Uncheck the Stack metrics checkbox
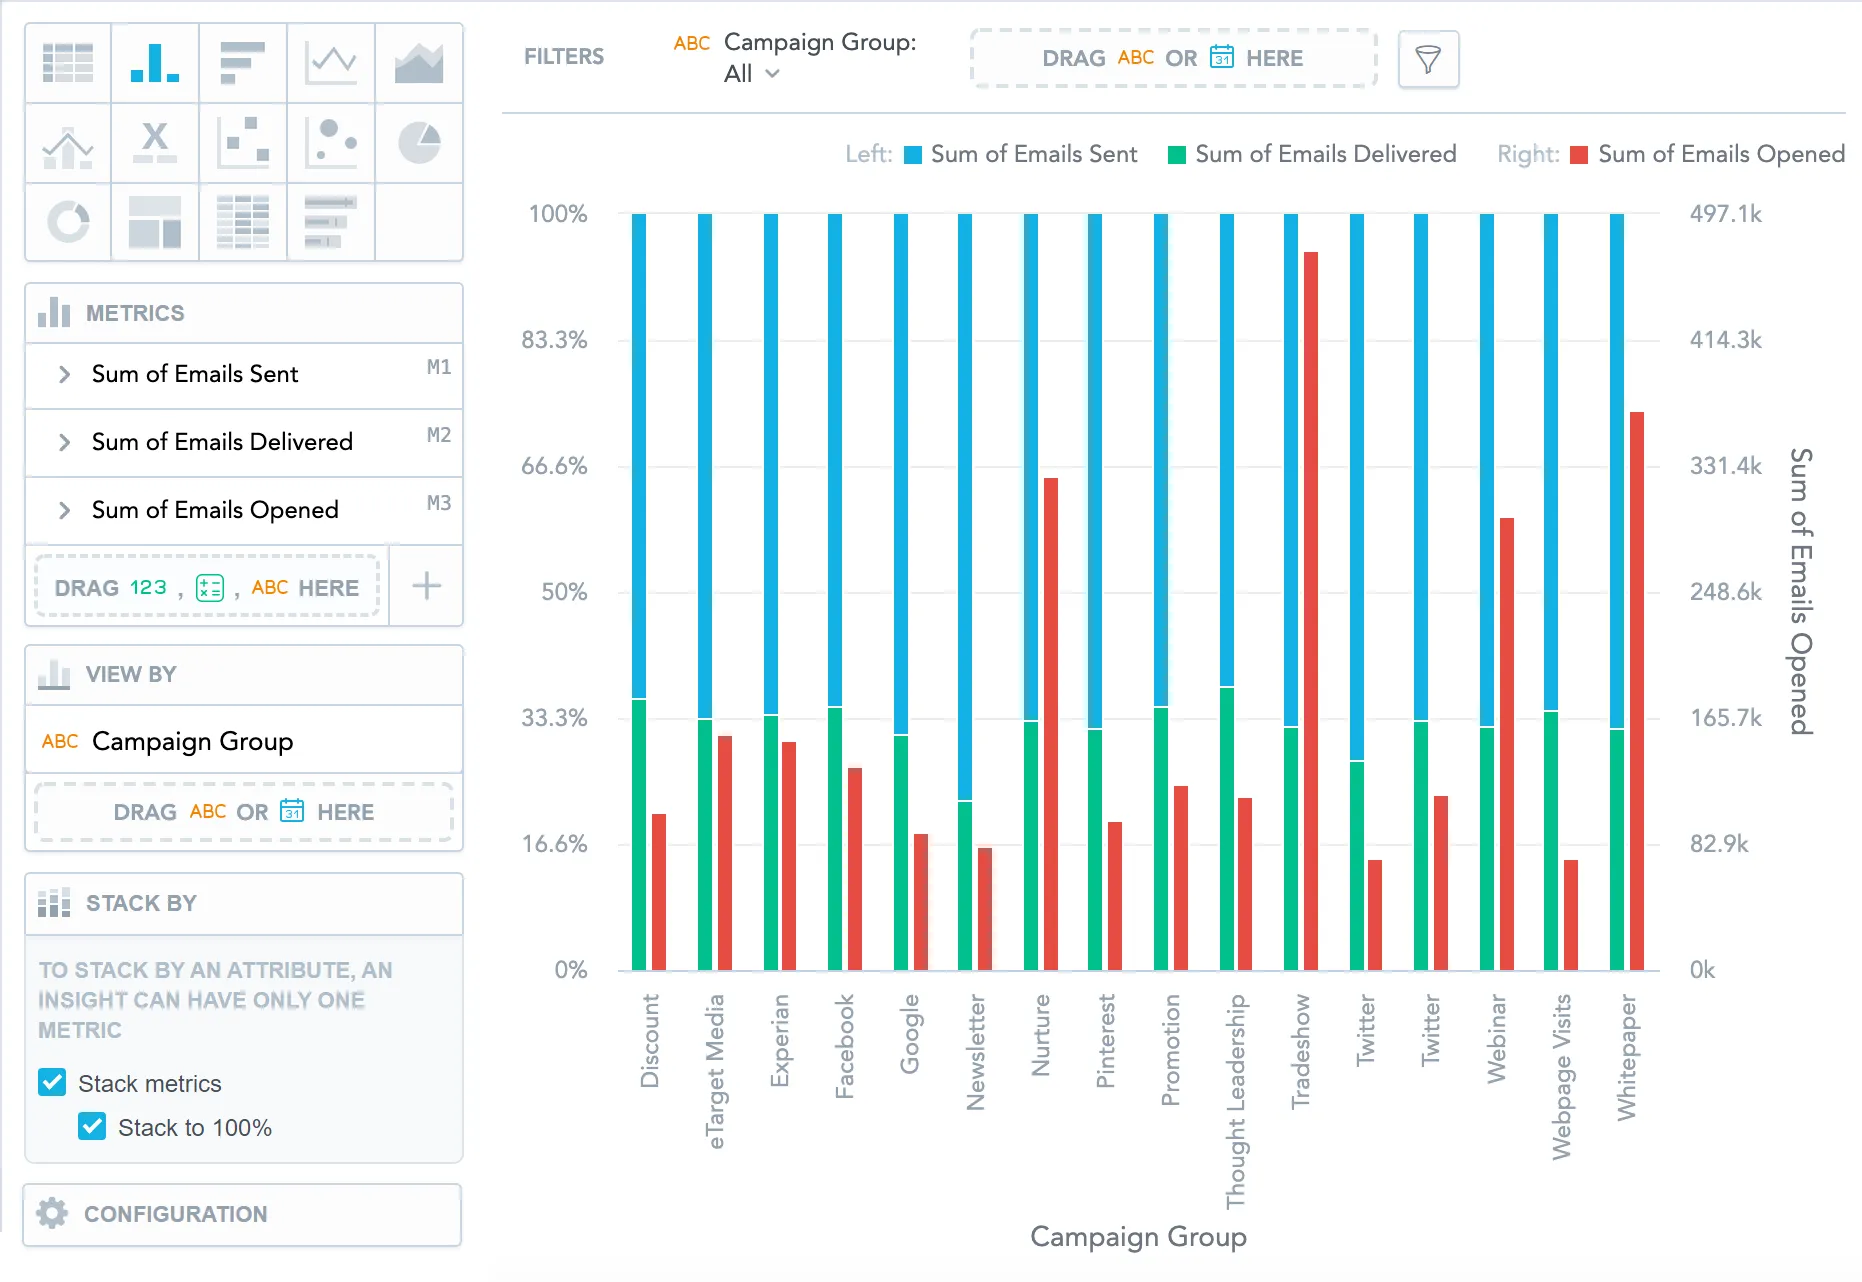 tap(51, 1083)
